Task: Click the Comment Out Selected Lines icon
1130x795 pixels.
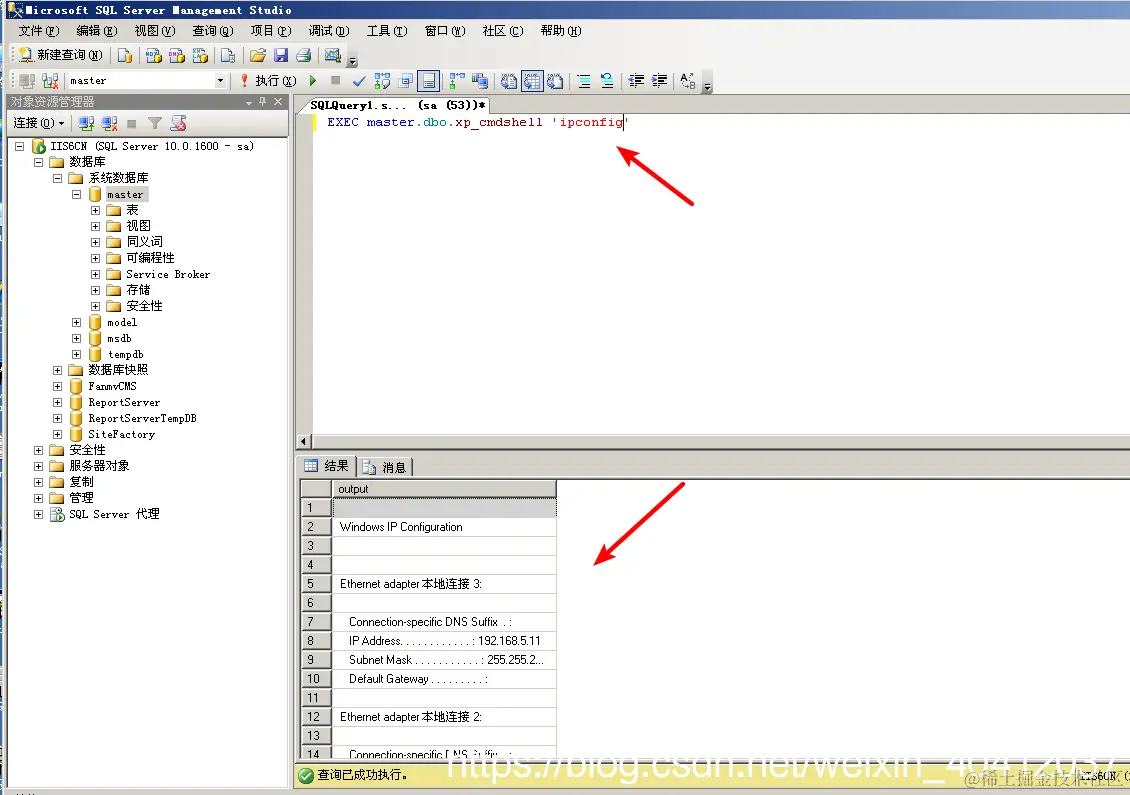Action: [584, 81]
